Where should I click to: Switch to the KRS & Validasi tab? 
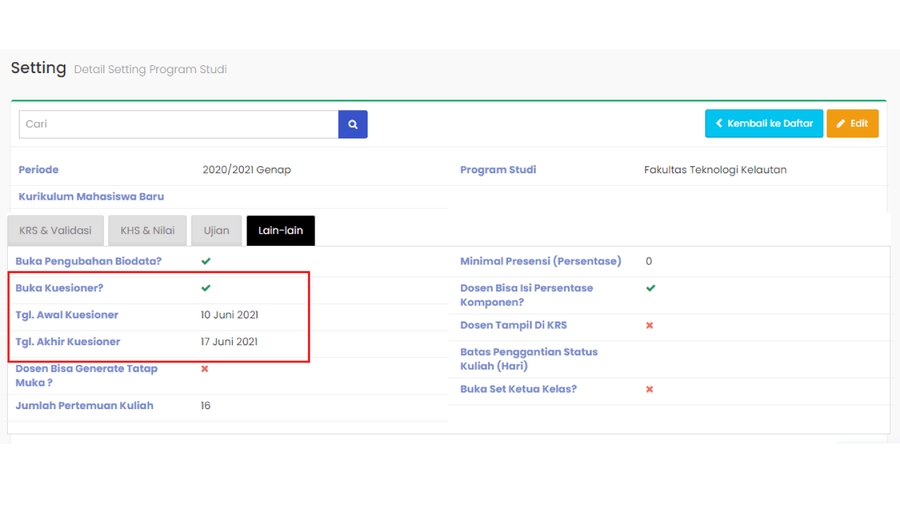pos(56,231)
